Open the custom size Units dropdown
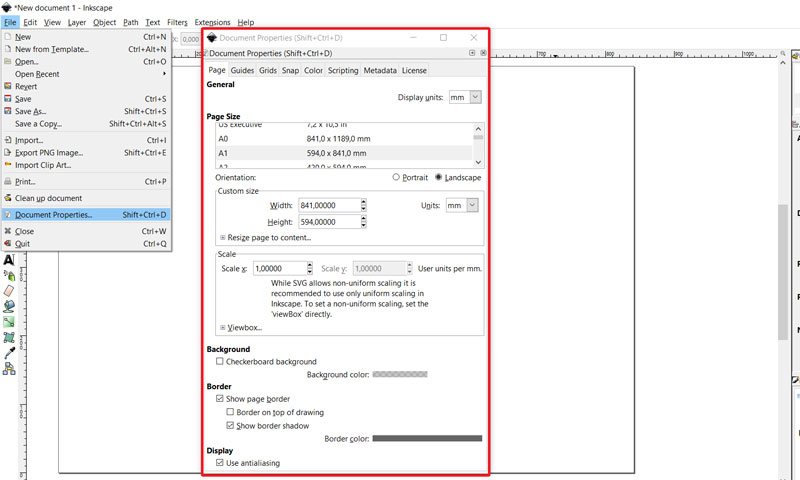Image resolution: width=800 pixels, height=480 pixels. coord(462,205)
